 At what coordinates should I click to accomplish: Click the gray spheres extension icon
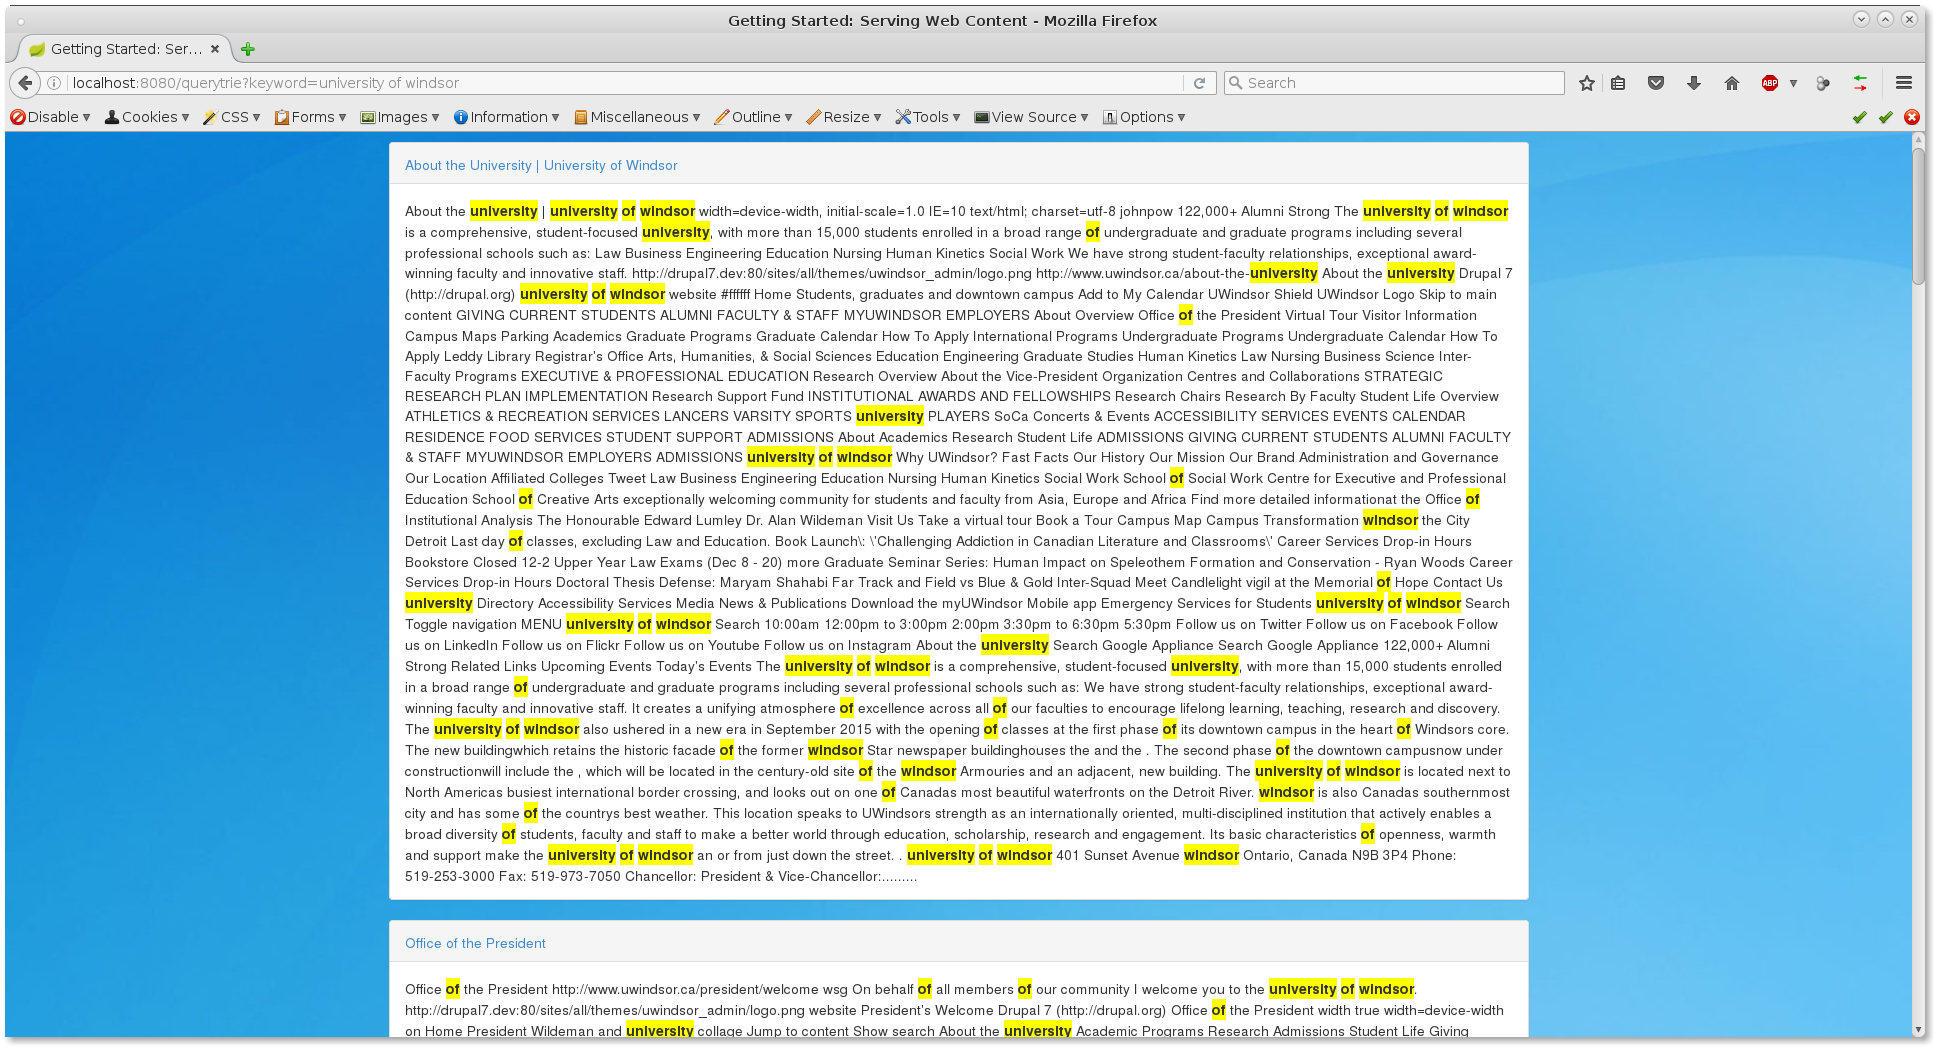[1823, 83]
